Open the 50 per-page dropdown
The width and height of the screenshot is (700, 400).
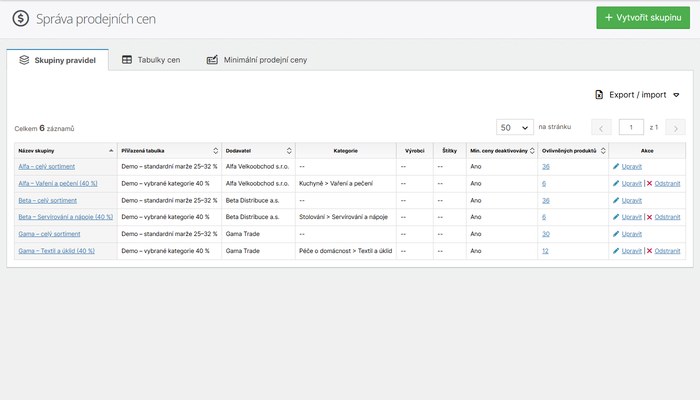515,127
